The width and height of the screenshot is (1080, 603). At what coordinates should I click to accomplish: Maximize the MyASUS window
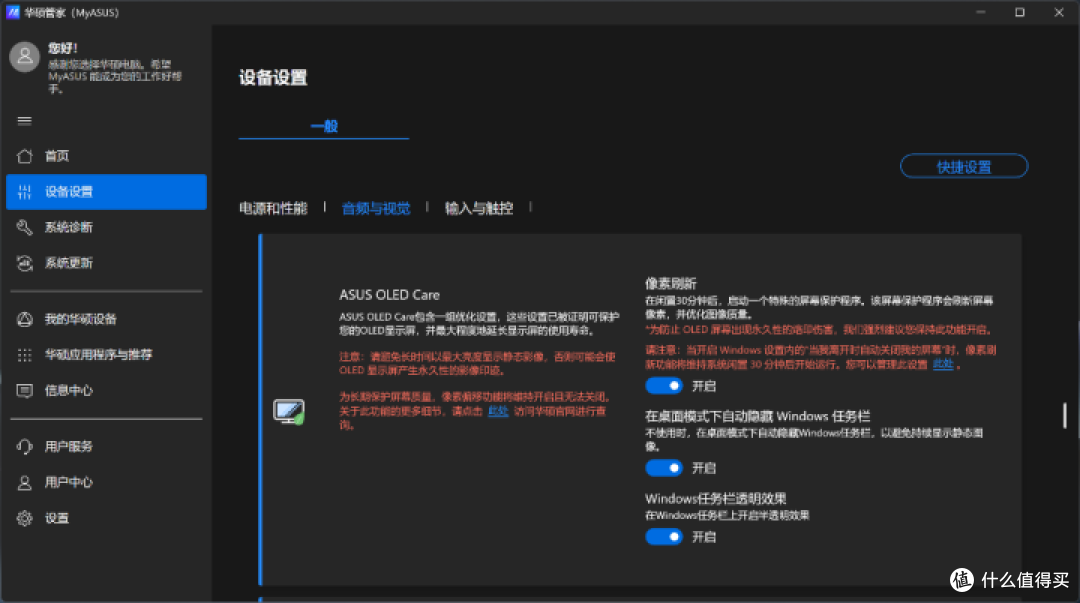1019,12
